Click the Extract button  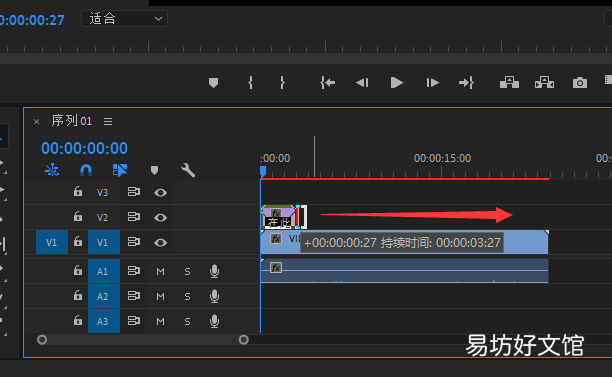(544, 82)
